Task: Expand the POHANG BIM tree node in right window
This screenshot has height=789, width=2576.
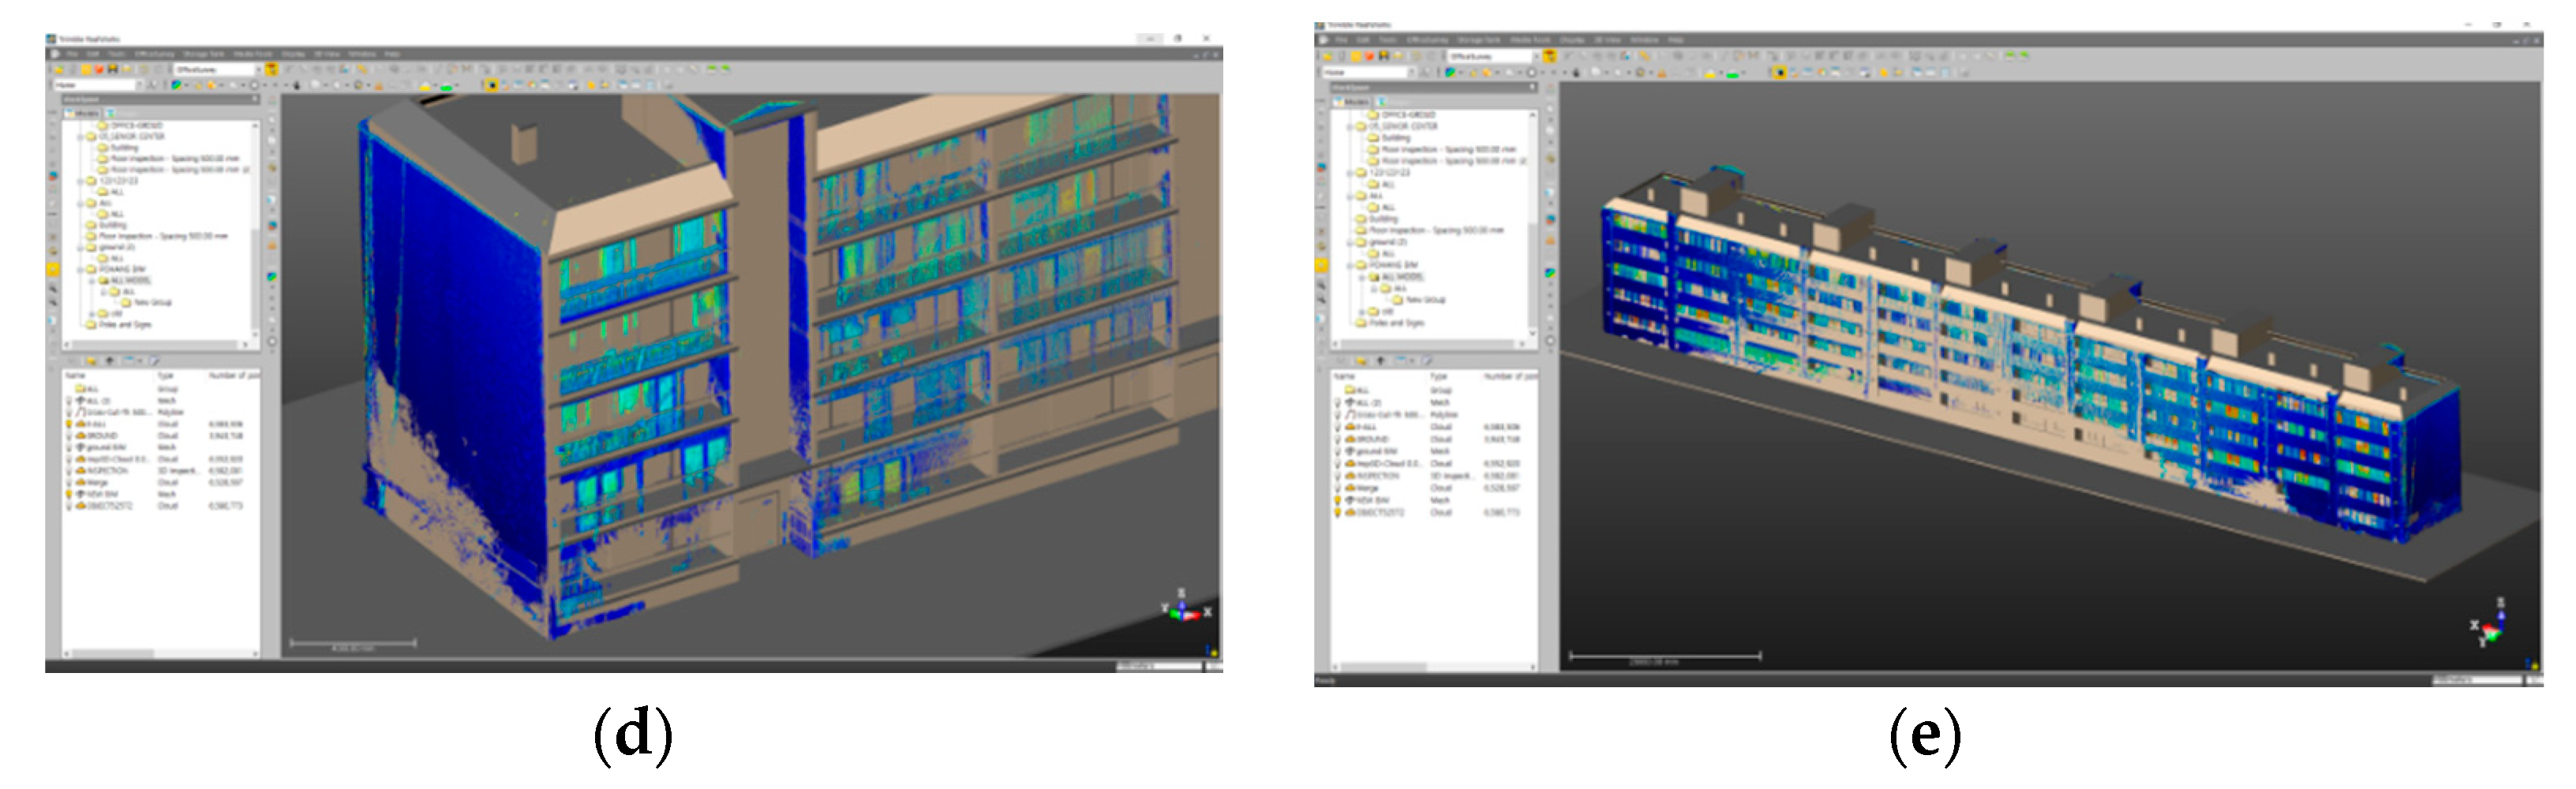Action: tap(1350, 265)
